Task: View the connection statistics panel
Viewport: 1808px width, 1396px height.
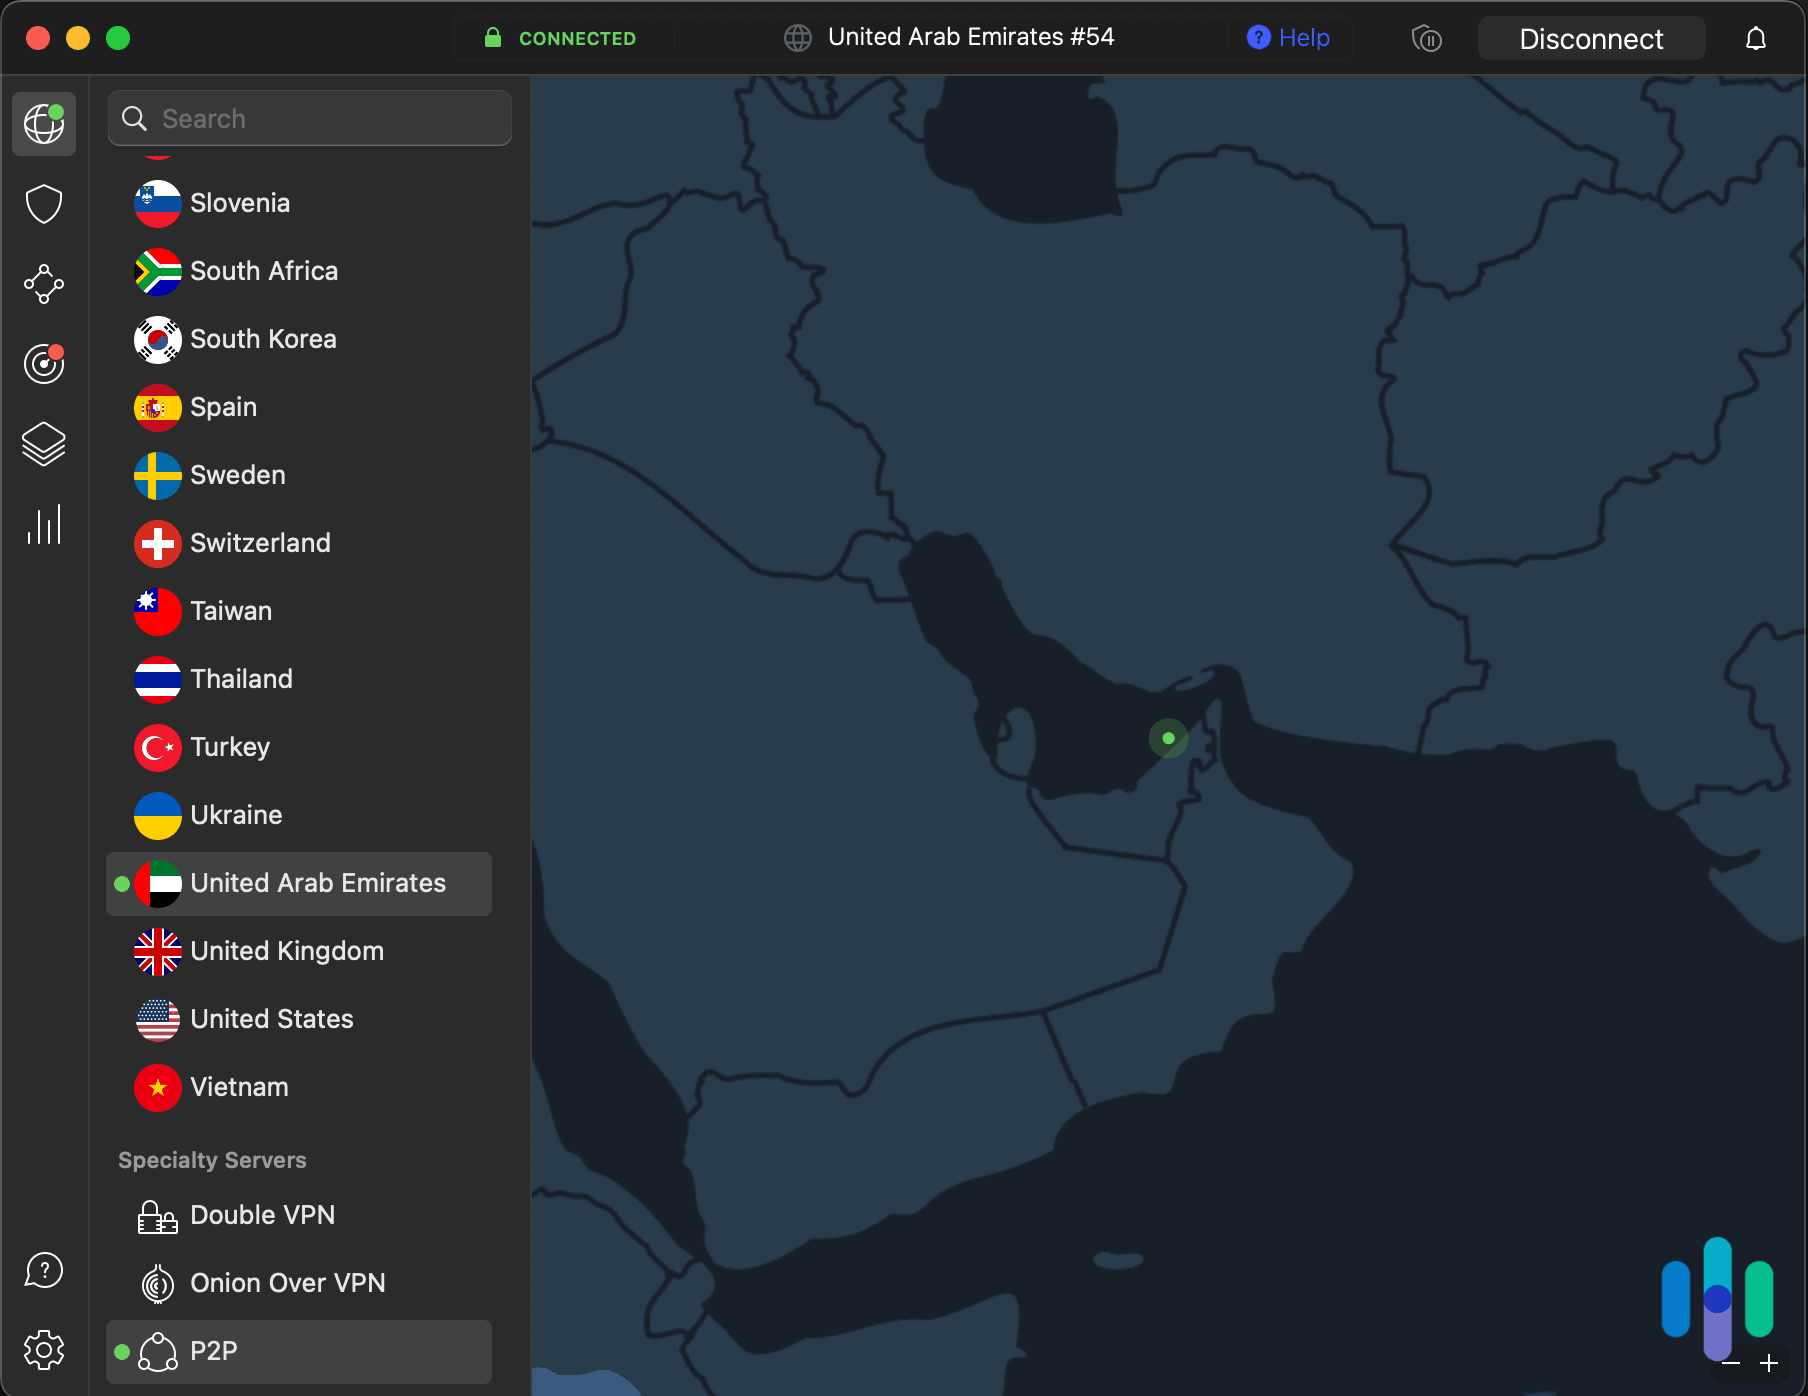Action: (x=43, y=524)
